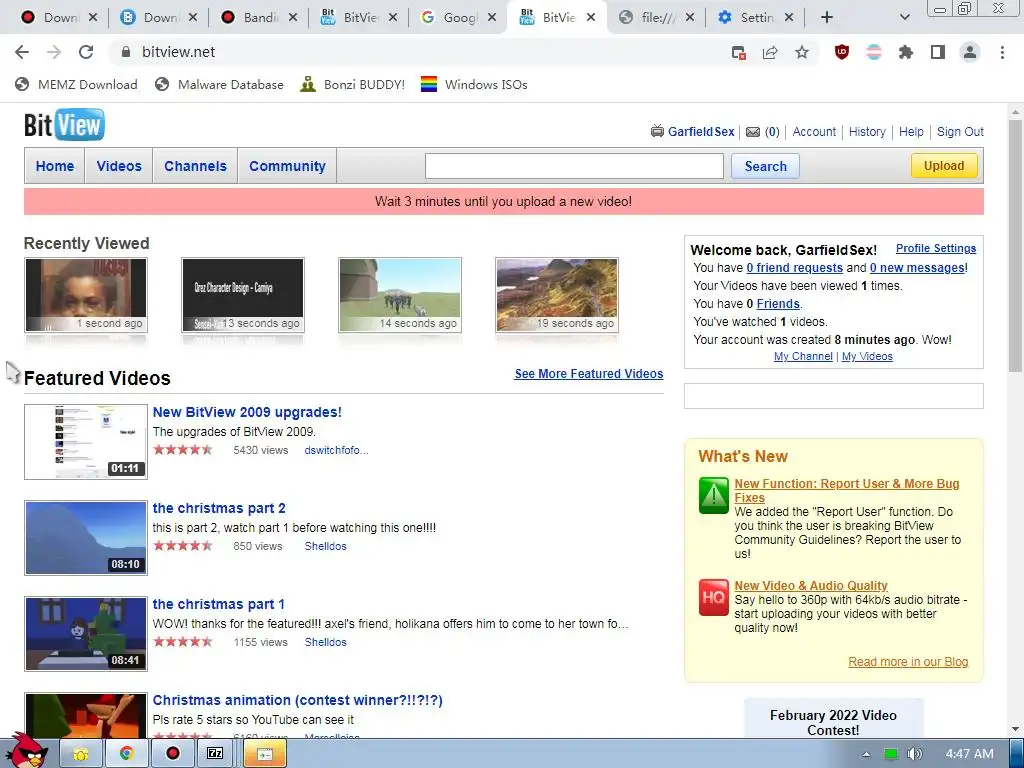This screenshot has width=1024, height=768.
Task: Open Bandicam recorder in the taskbar
Action: pyautogui.click(x=172, y=754)
